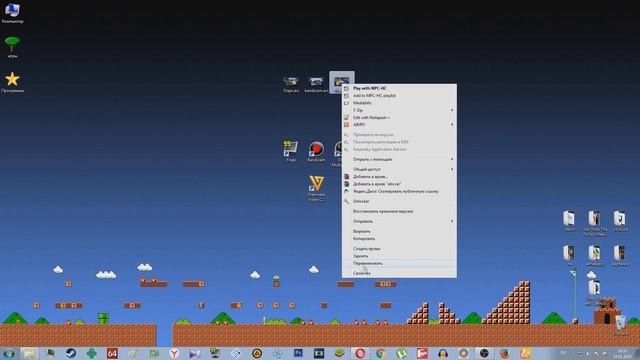Choose Add to MPC-HC playlist
Image resolution: width=640 pixels, height=360 pixels.
[399, 96]
